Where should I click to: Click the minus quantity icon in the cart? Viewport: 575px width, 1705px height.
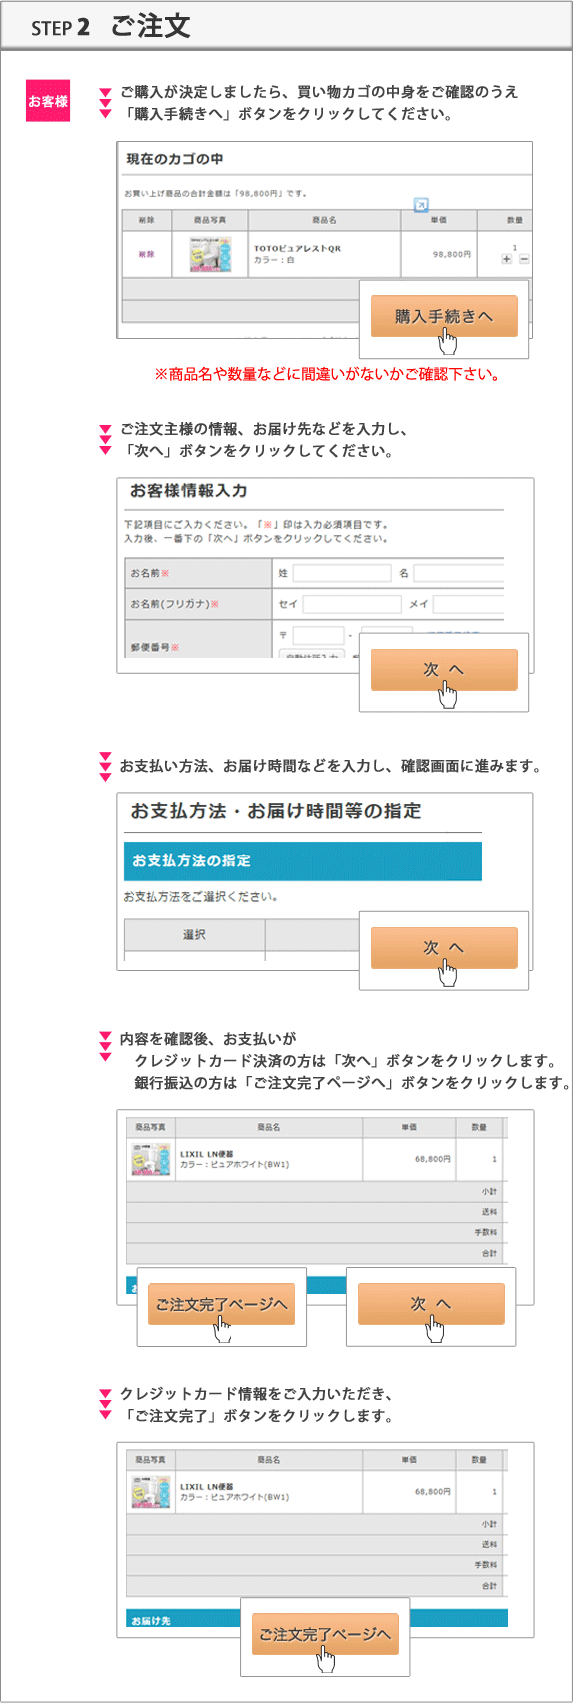524,259
